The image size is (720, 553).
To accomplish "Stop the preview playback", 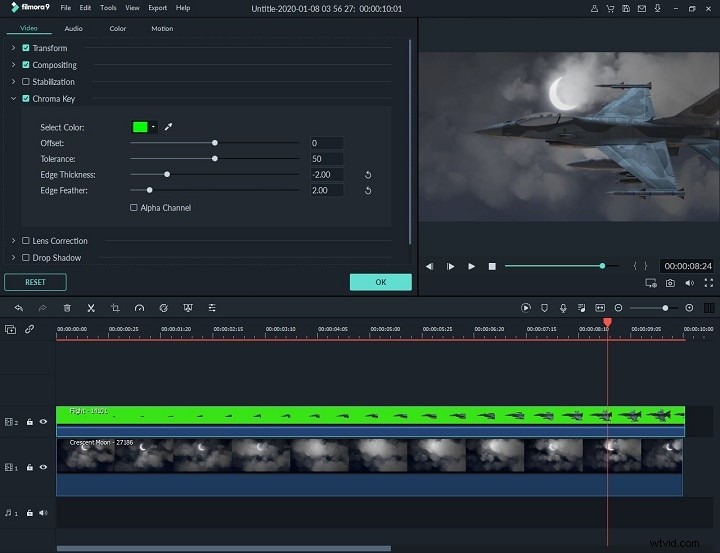I will tap(492, 266).
